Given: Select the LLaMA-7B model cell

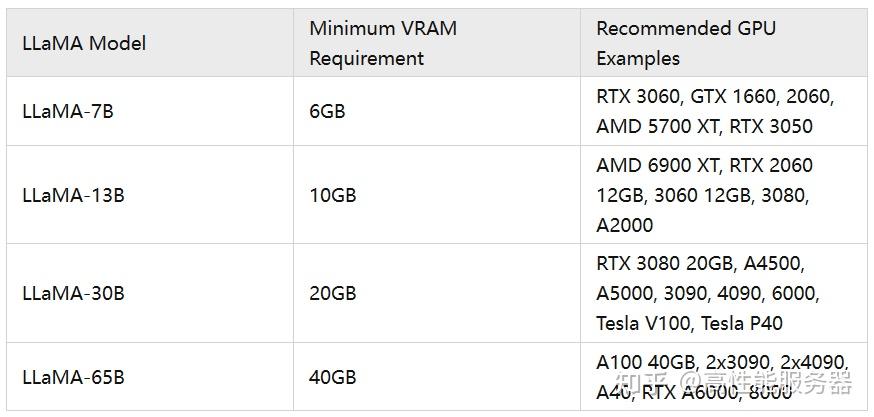Looking at the screenshot, I should (68, 111).
